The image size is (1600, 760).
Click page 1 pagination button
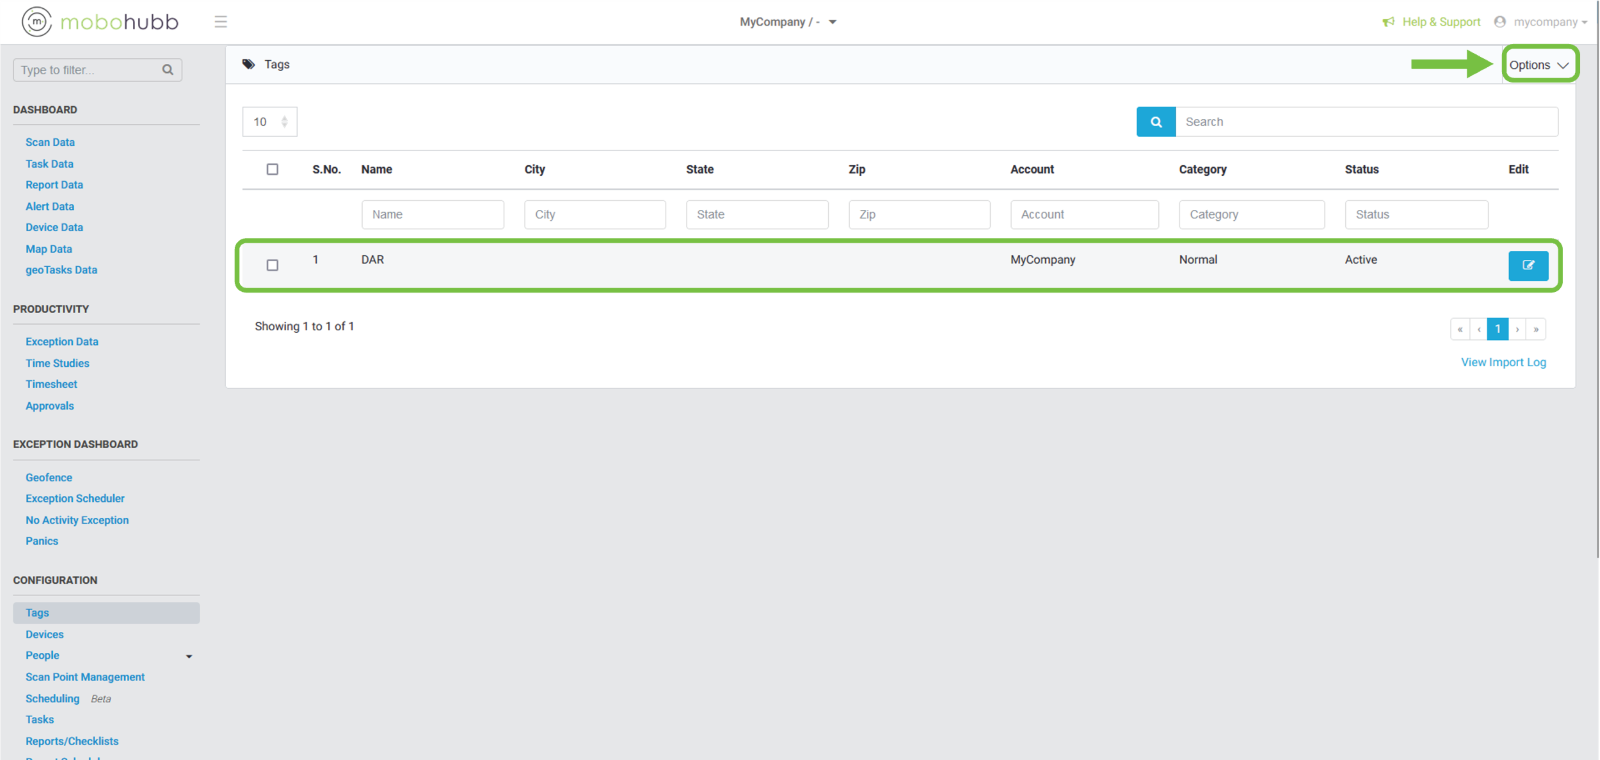(x=1497, y=329)
